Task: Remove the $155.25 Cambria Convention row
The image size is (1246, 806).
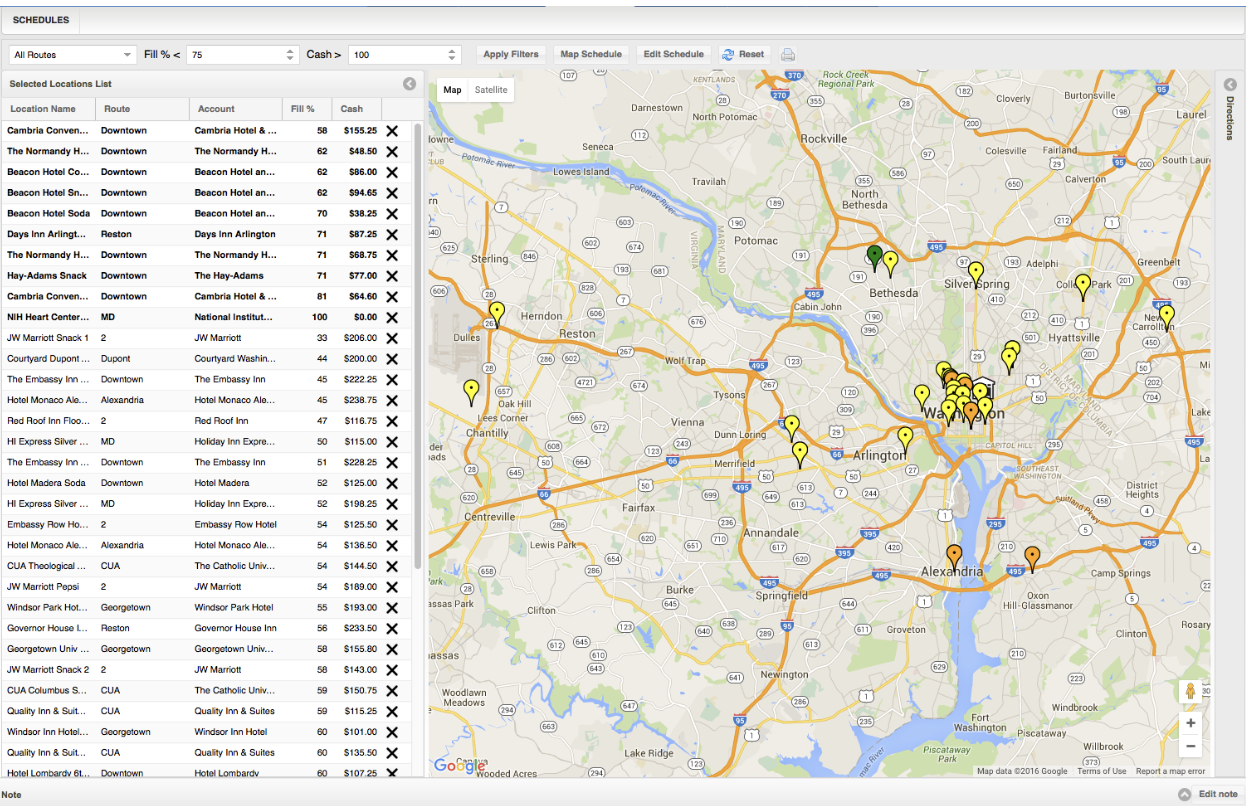Action: pos(392,130)
